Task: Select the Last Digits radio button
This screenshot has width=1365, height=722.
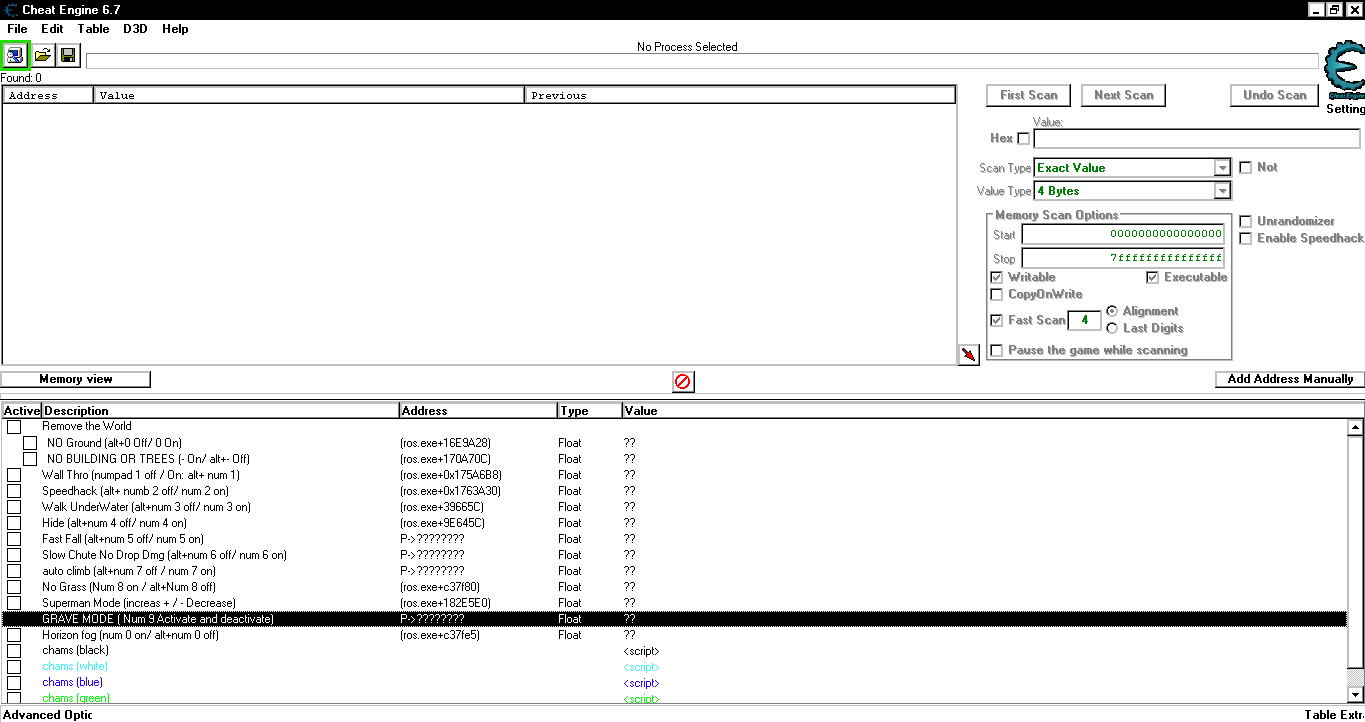Action: tap(1112, 328)
